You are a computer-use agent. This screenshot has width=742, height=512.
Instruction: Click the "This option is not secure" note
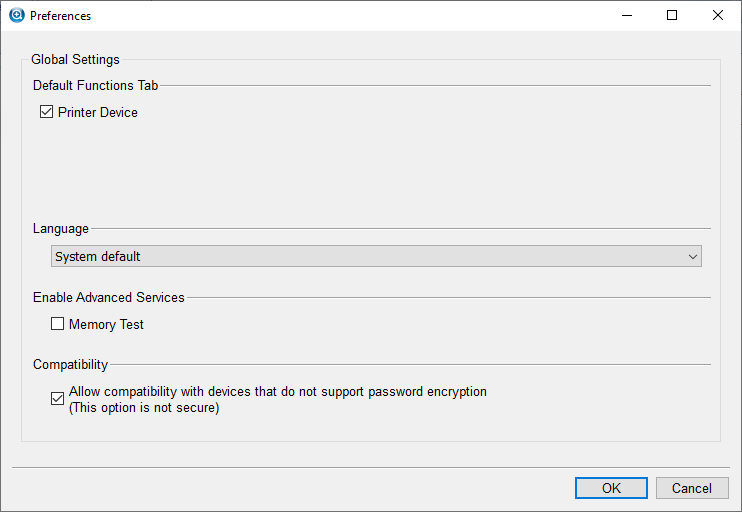pyautogui.click(x=144, y=408)
